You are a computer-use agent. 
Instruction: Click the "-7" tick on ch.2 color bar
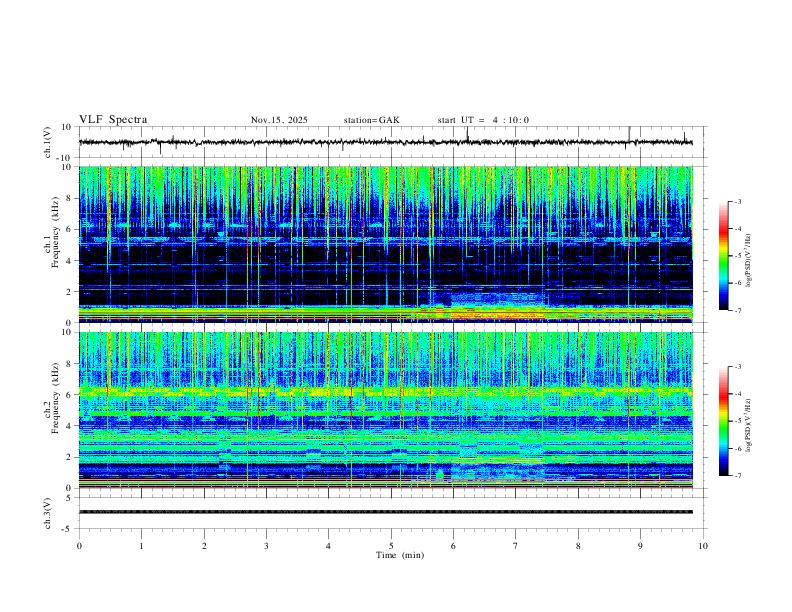(737, 476)
